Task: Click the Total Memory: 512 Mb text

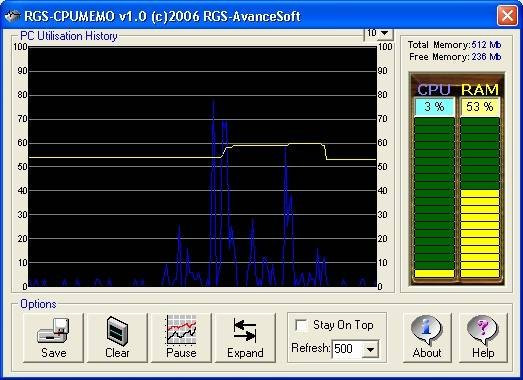Action: (x=455, y=45)
